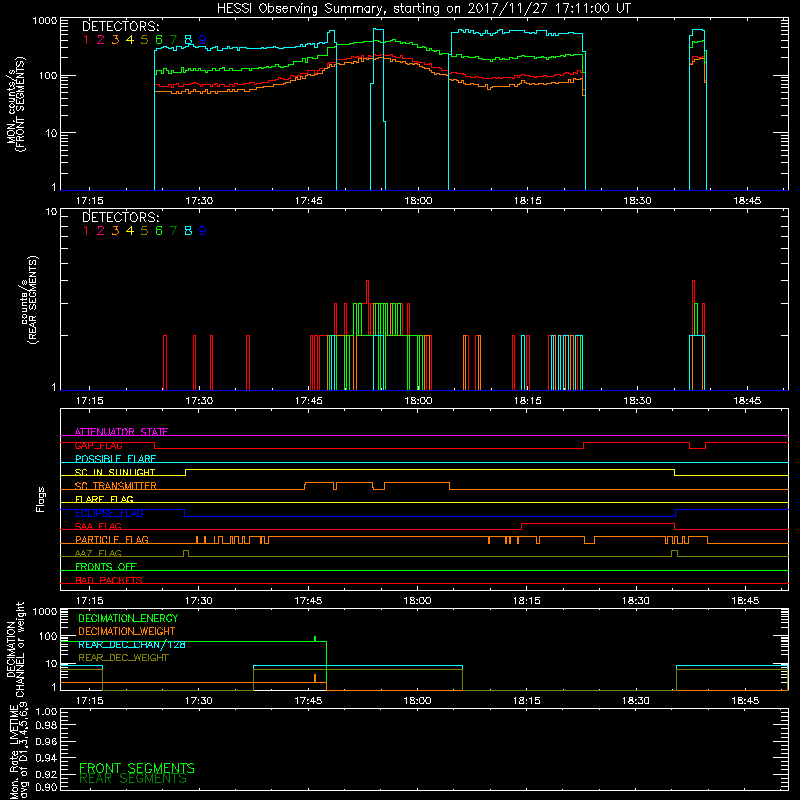Pick detector 5 in the rear segments legend
The image size is (800, 800).
144,231
